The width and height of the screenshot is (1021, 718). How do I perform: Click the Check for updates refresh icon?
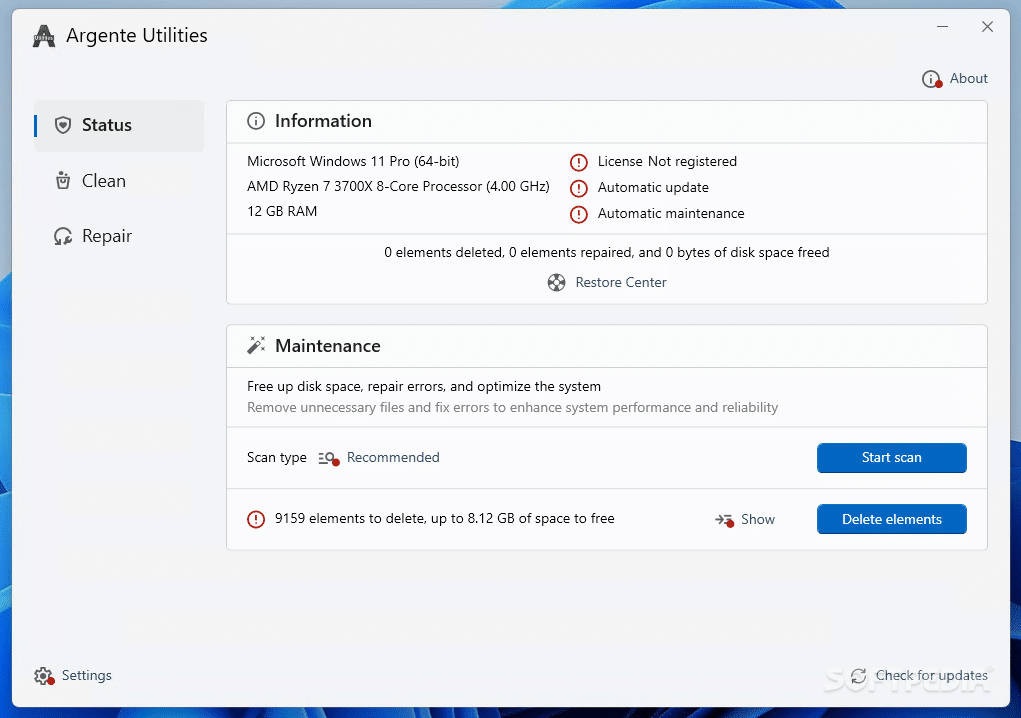click(x=858, y=675)
